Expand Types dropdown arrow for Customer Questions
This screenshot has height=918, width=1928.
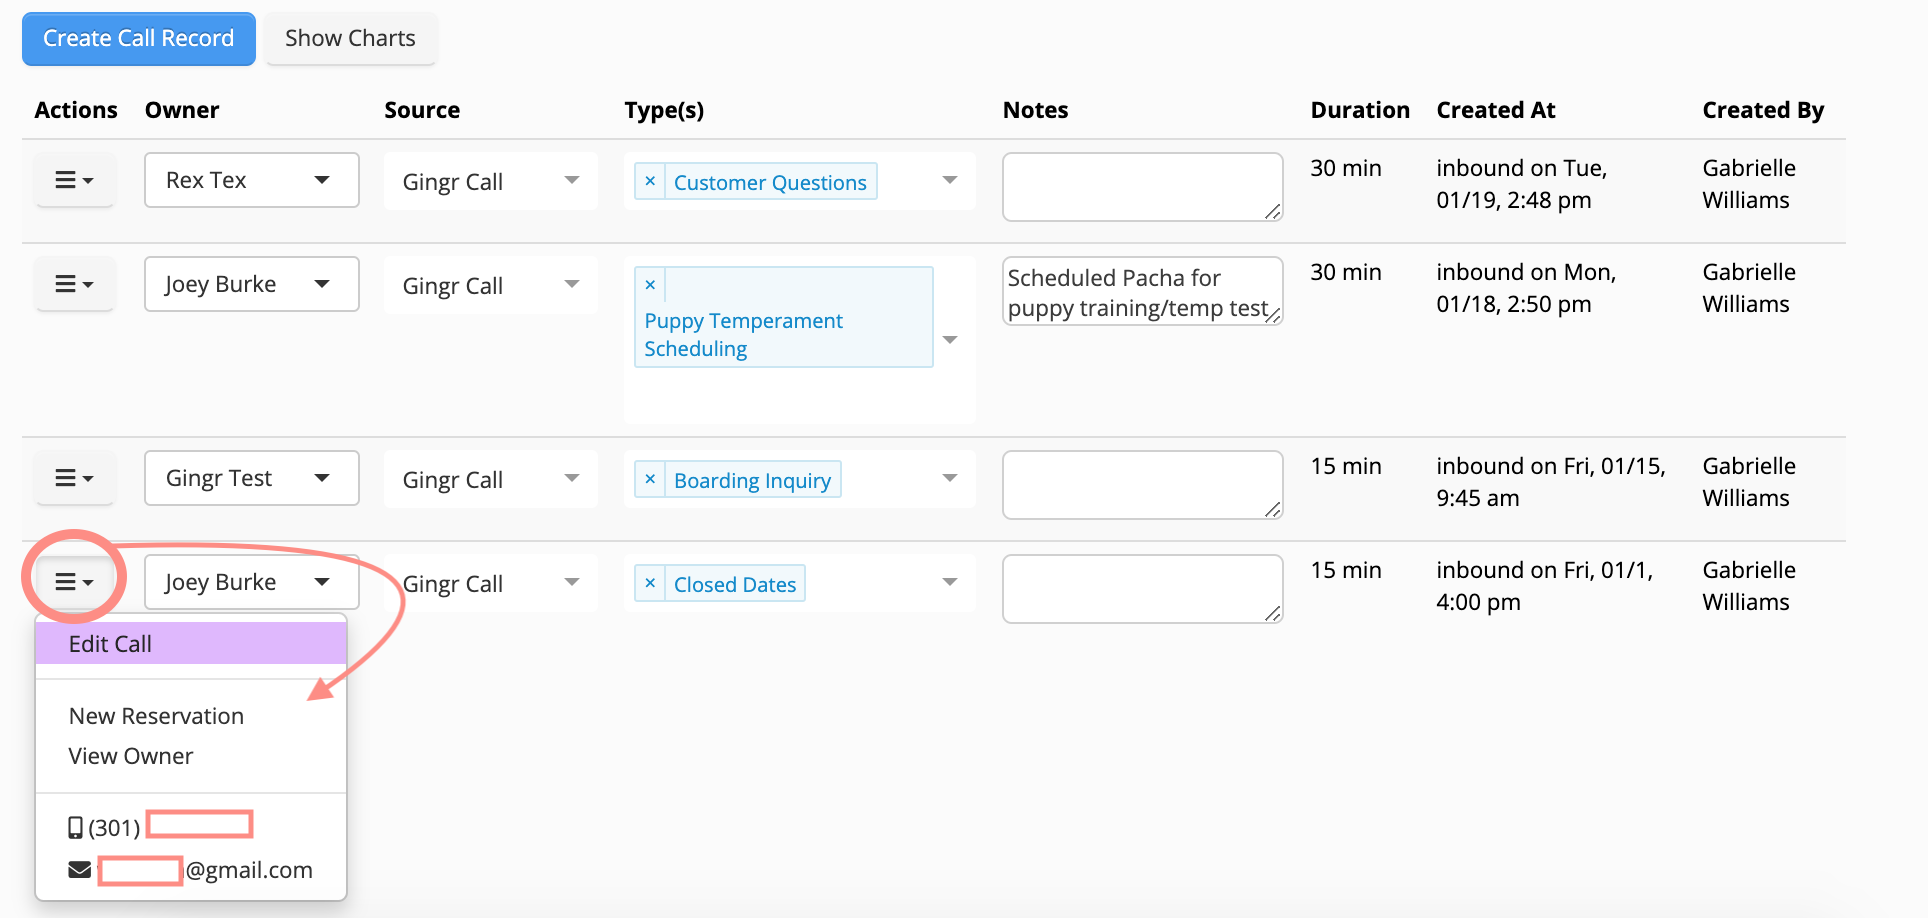(x=950, y=180)
